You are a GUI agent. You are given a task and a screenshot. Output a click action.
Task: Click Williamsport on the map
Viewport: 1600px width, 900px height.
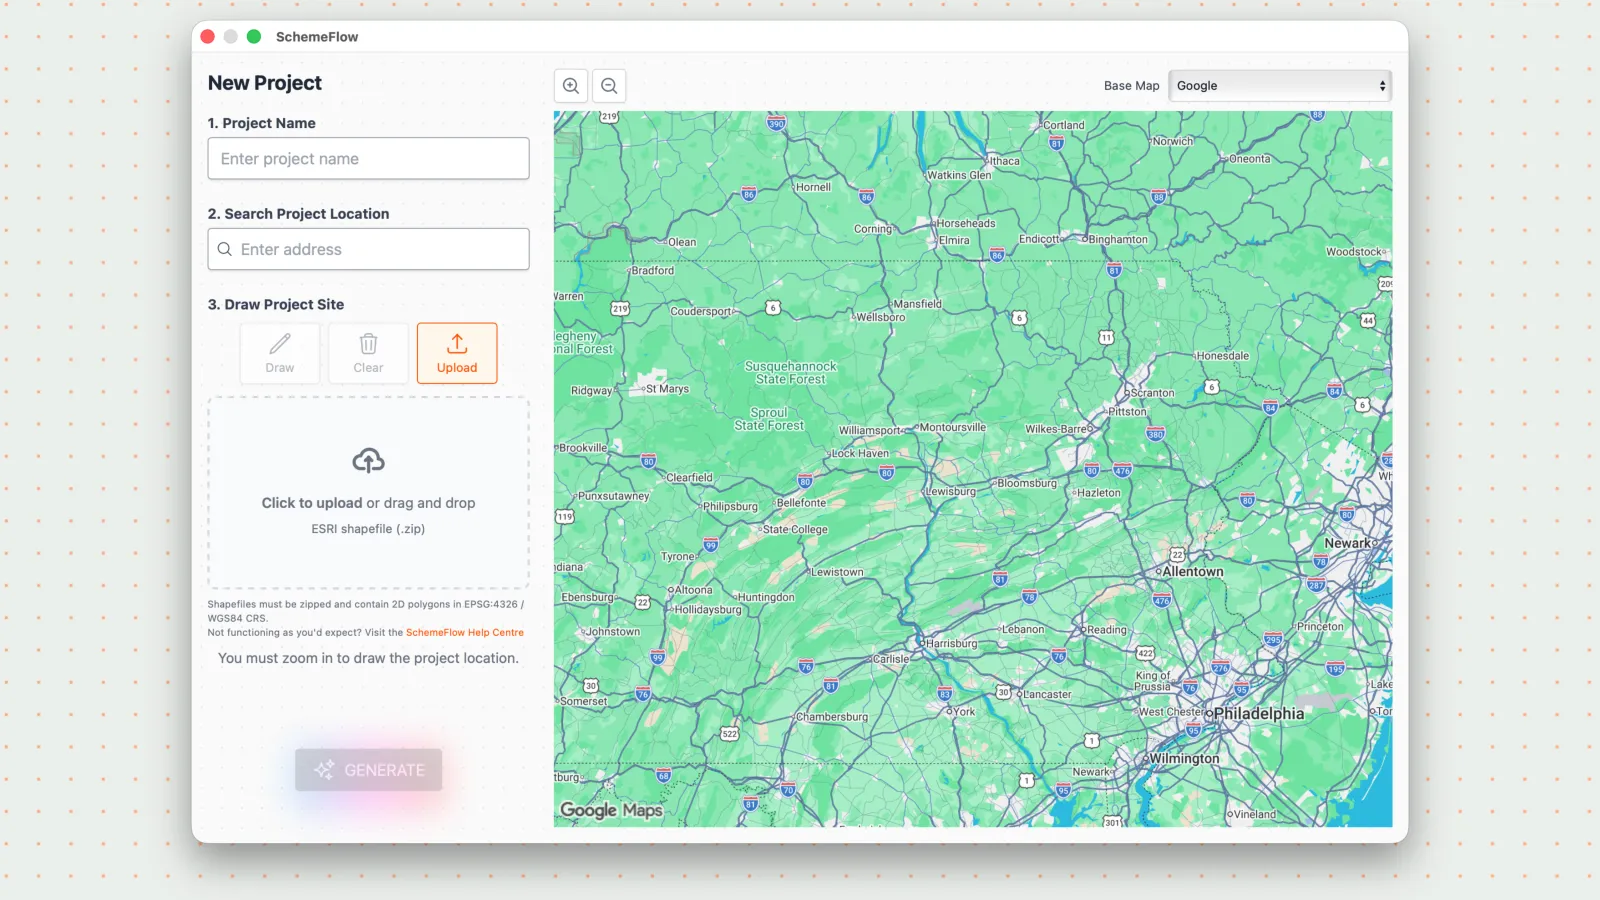point(869,431)
